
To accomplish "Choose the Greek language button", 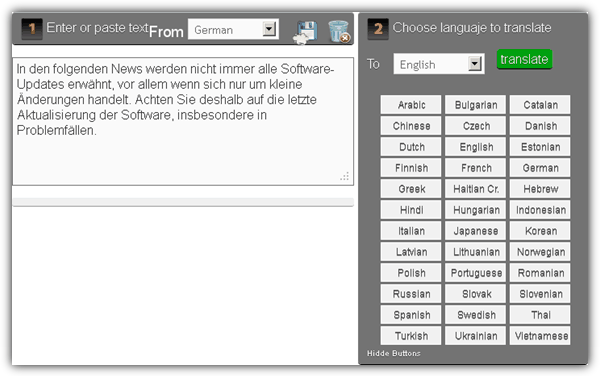I will coord(411,189).
